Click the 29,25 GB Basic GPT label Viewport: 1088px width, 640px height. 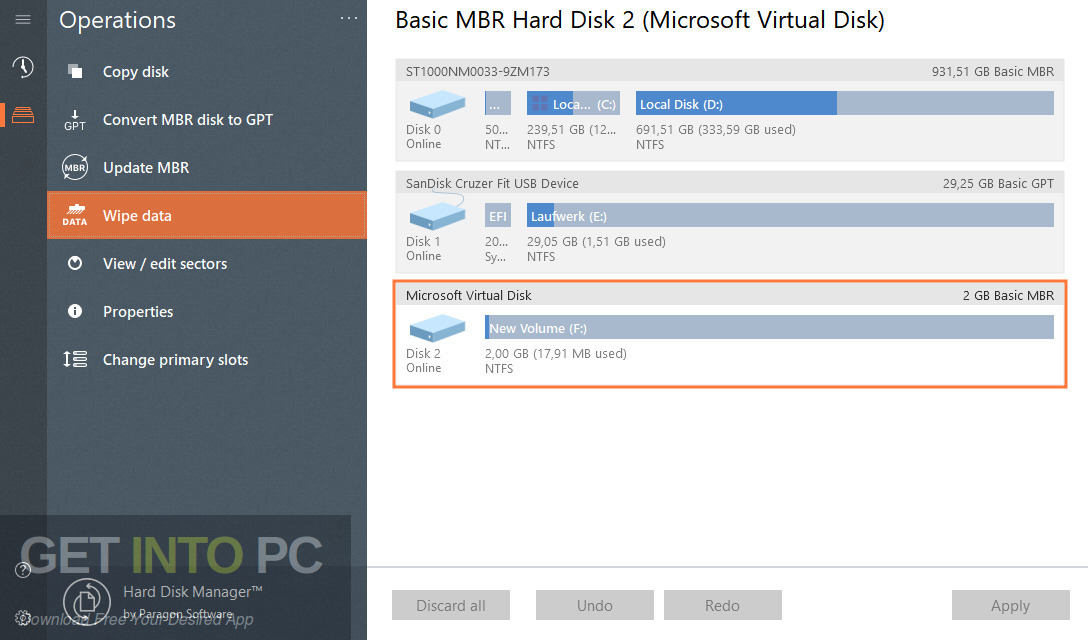pyautogui.click(x=998, y=183)
